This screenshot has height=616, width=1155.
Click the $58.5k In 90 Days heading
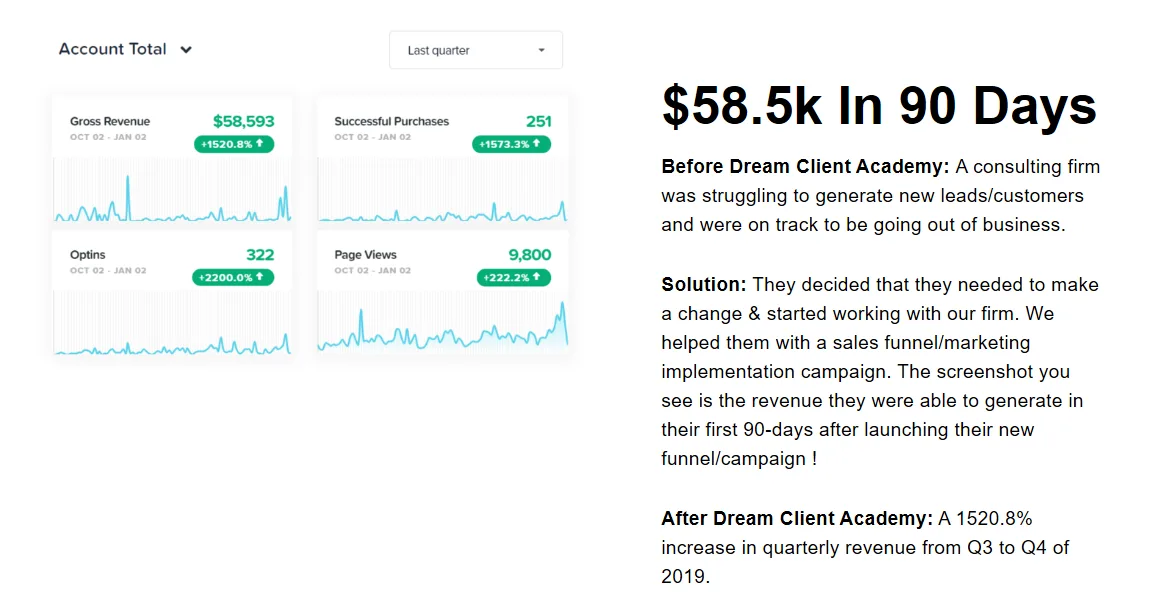point(879,106)
